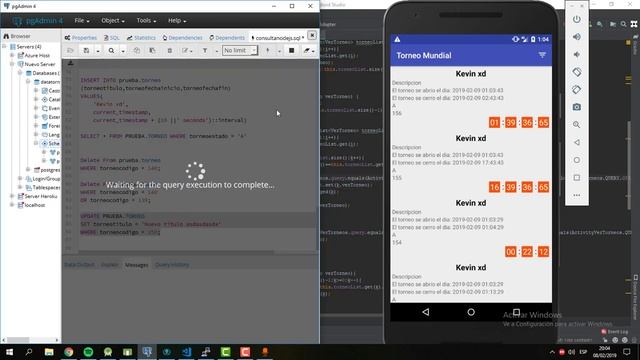Tap the phone's Recents navigation button
640x360 pixels.
pos(516,312)
